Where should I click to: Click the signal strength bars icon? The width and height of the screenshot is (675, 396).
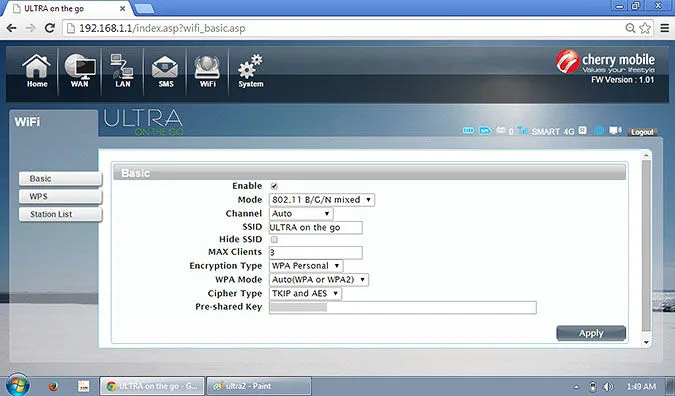523,130
